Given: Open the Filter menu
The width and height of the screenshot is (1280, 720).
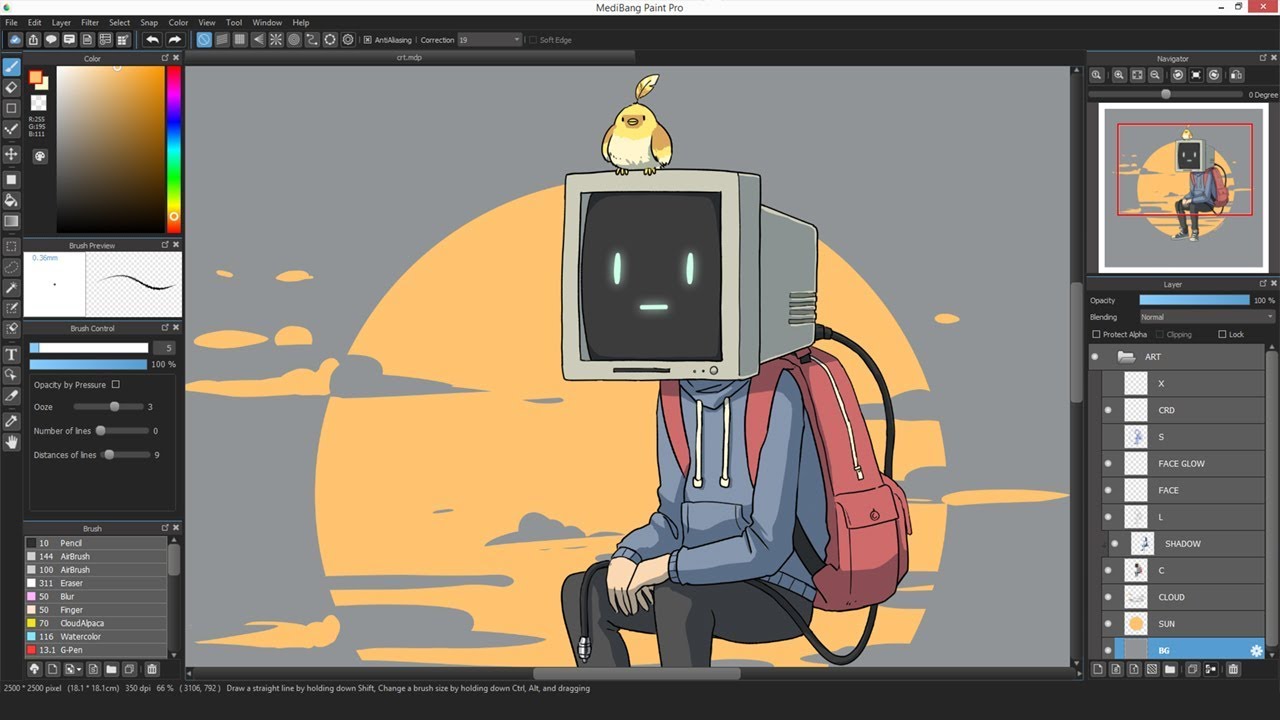Looking at the screenshot, I should 90,22.
